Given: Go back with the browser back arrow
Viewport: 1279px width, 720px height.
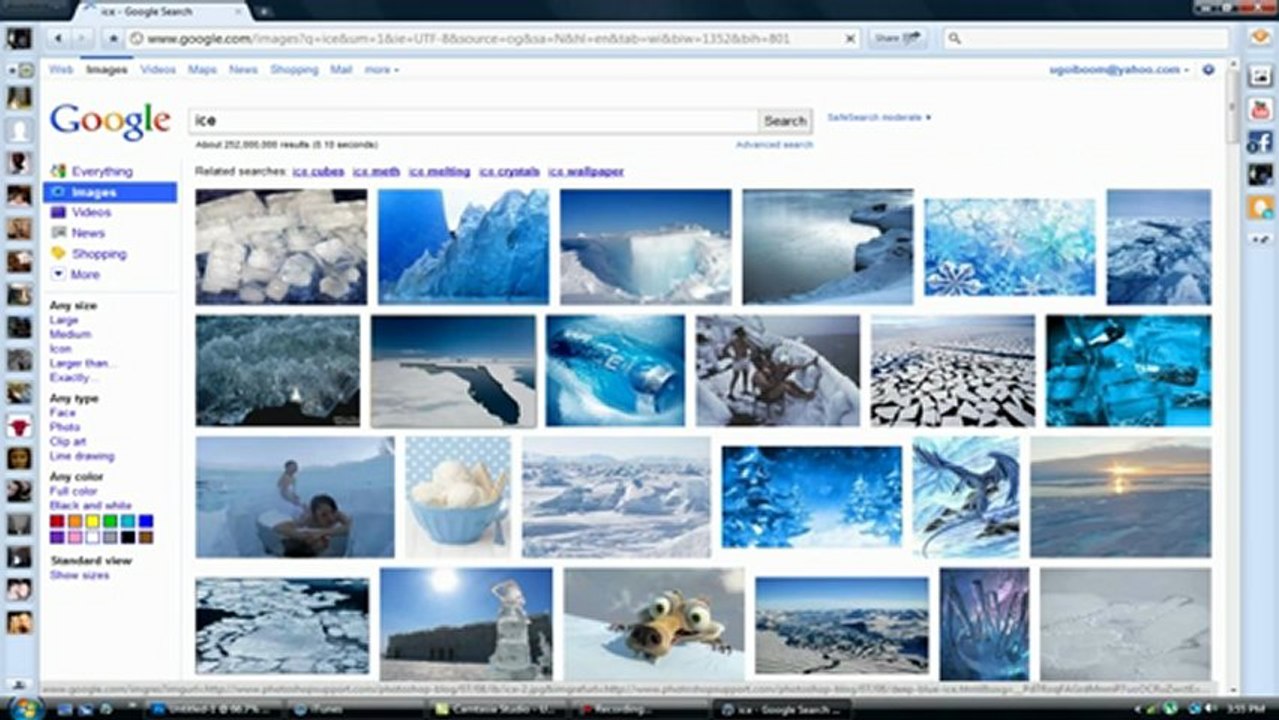Looking at the screenshot, I should (57, 38).
